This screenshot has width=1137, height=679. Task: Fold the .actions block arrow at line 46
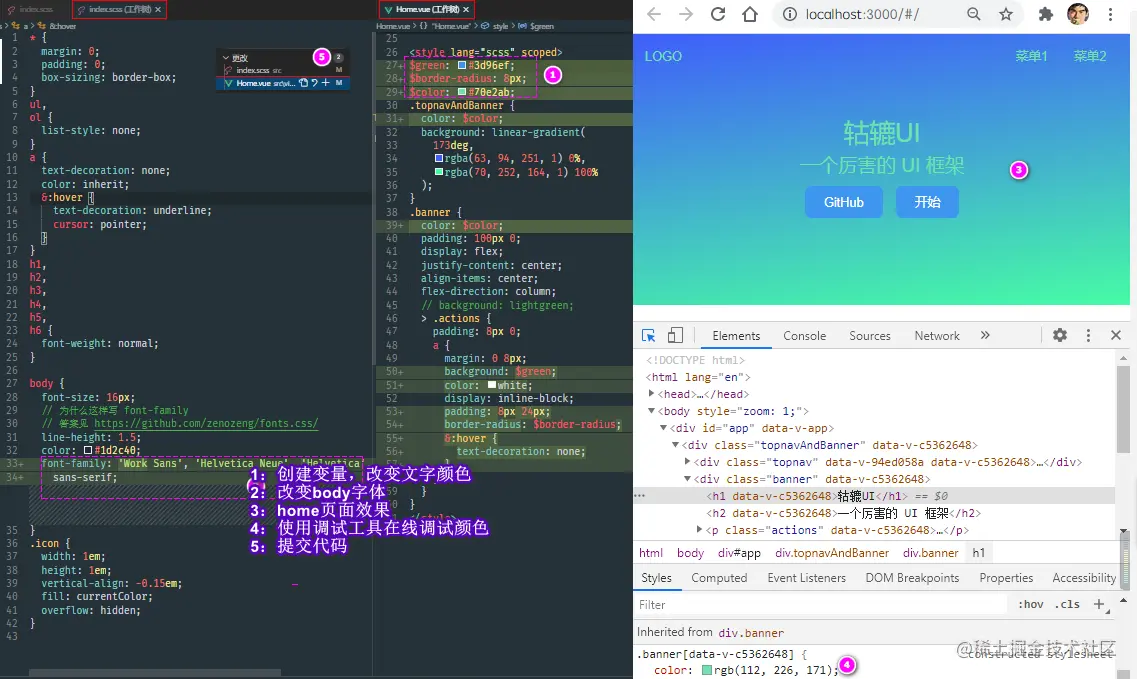tap(424, 318)
